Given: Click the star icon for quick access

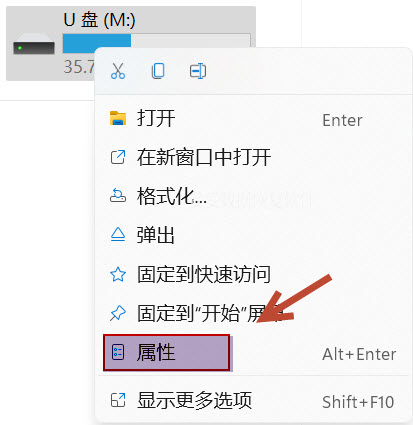Looking at the screenshot, I should (x=118, y=274).
